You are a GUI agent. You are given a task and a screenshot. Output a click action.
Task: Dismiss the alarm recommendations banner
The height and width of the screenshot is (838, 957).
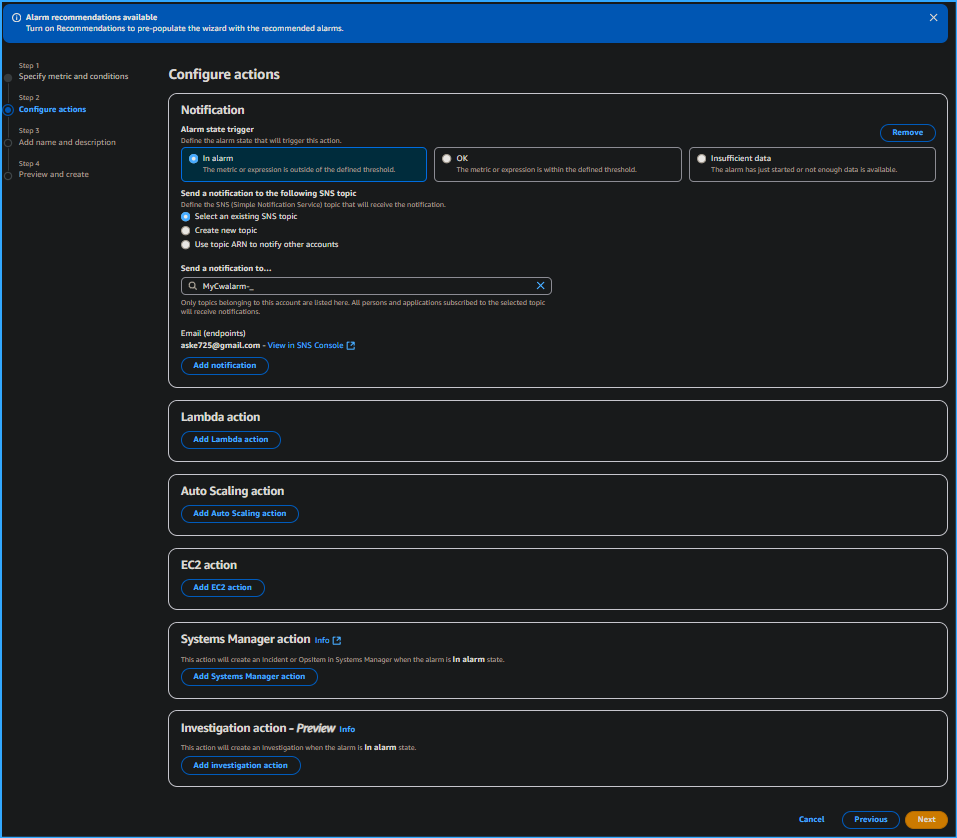[x=933, y=17]
